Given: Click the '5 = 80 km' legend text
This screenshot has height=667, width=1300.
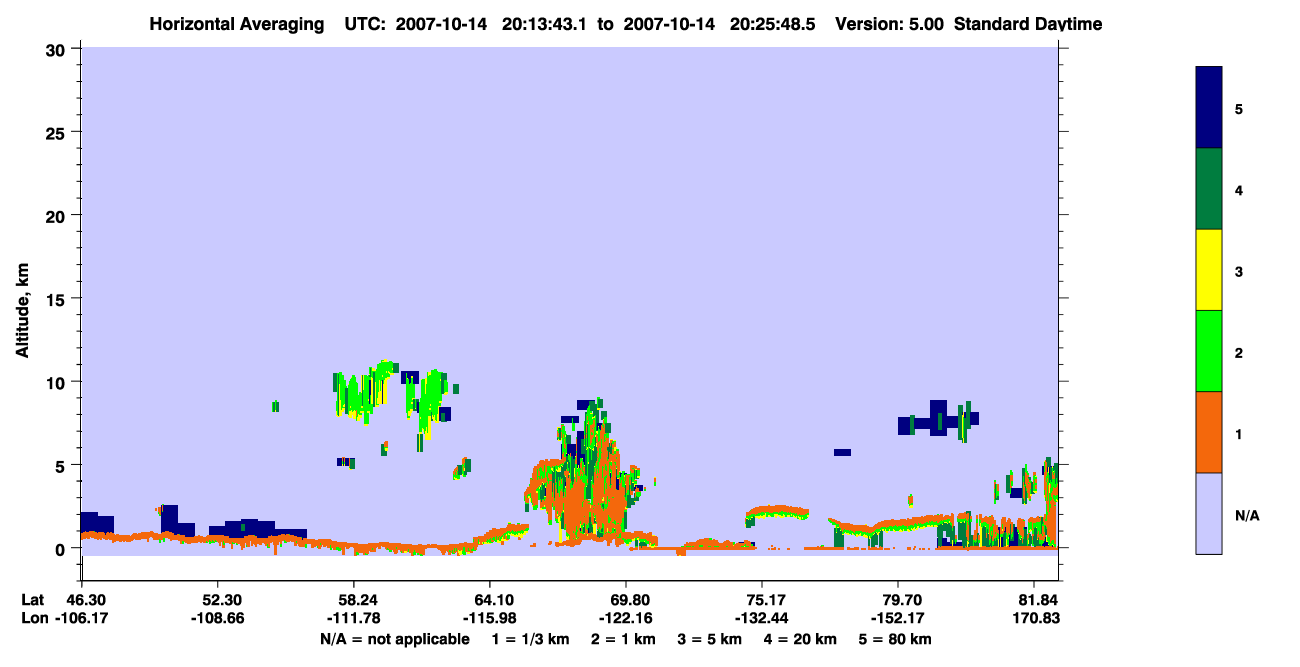Looking at the screenshot, I should click(x=896, y=639).
